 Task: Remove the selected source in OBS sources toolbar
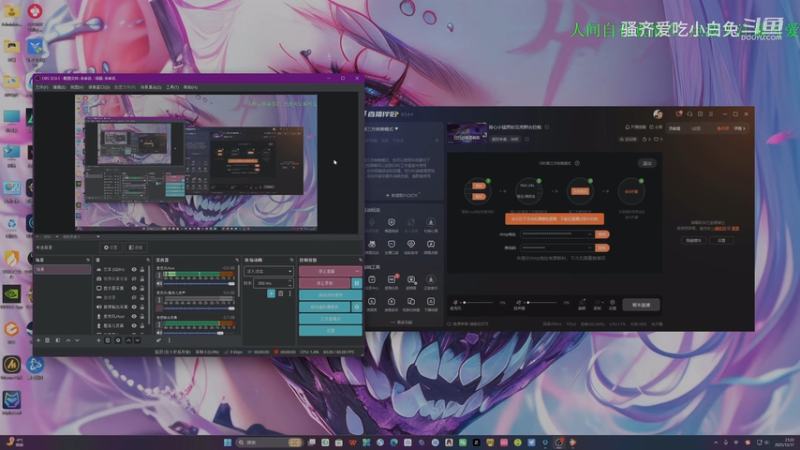pyautogui.click(x=108, y=340)
